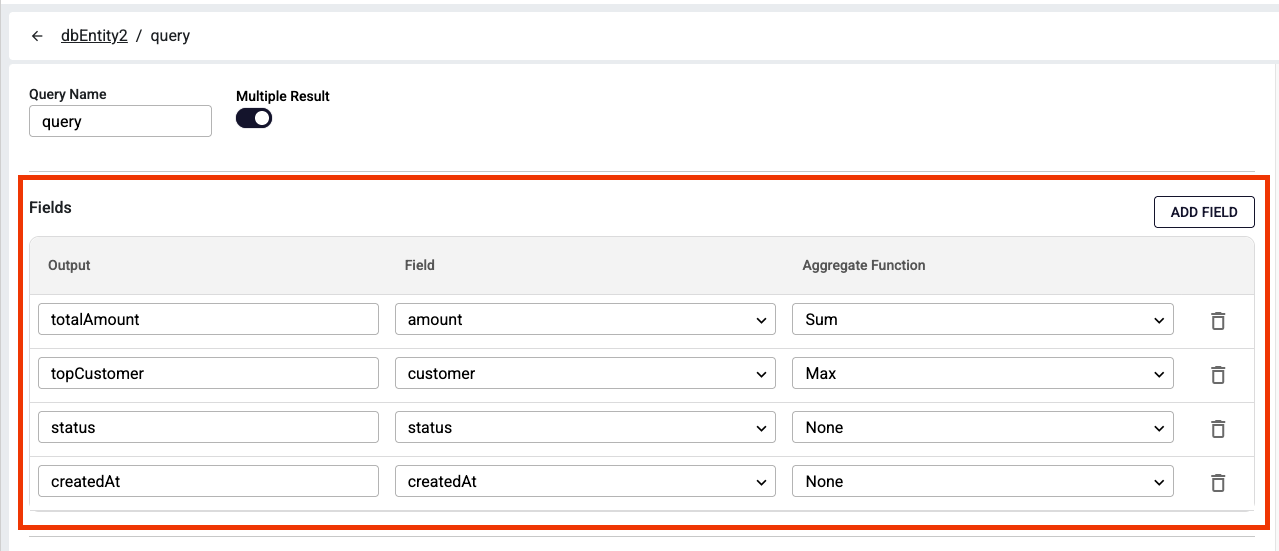Click the Query Name input field
This screenshot has width=1279, height=551.
click(x=120, y=121)
